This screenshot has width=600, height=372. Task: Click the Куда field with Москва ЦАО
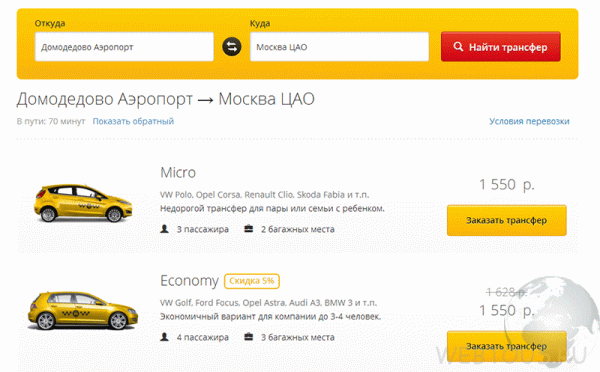pos(339,47)
